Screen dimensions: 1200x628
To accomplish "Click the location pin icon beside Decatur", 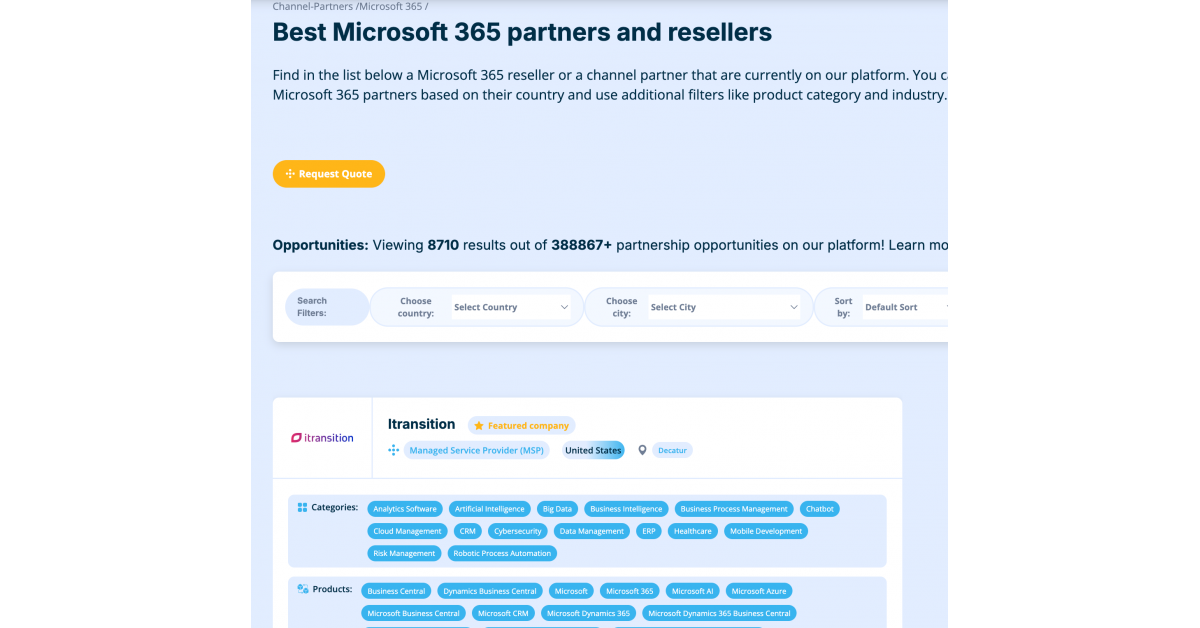I will pos(643,450).
